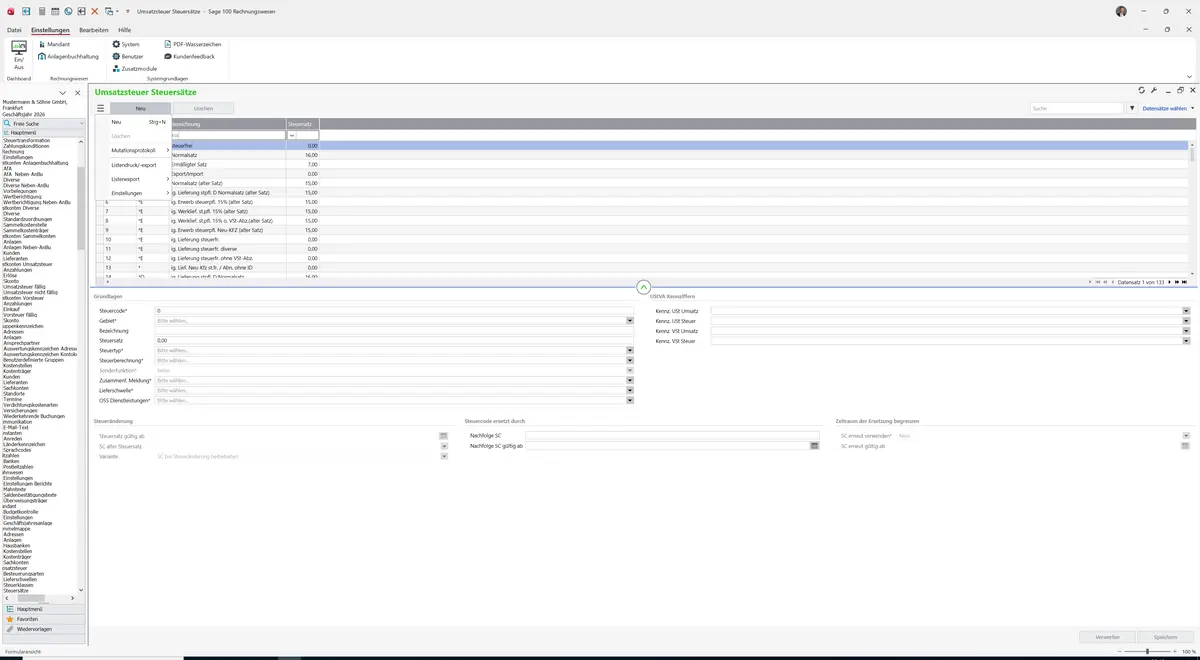Open PDF-Wasserzeichen settings

point(192,44)
